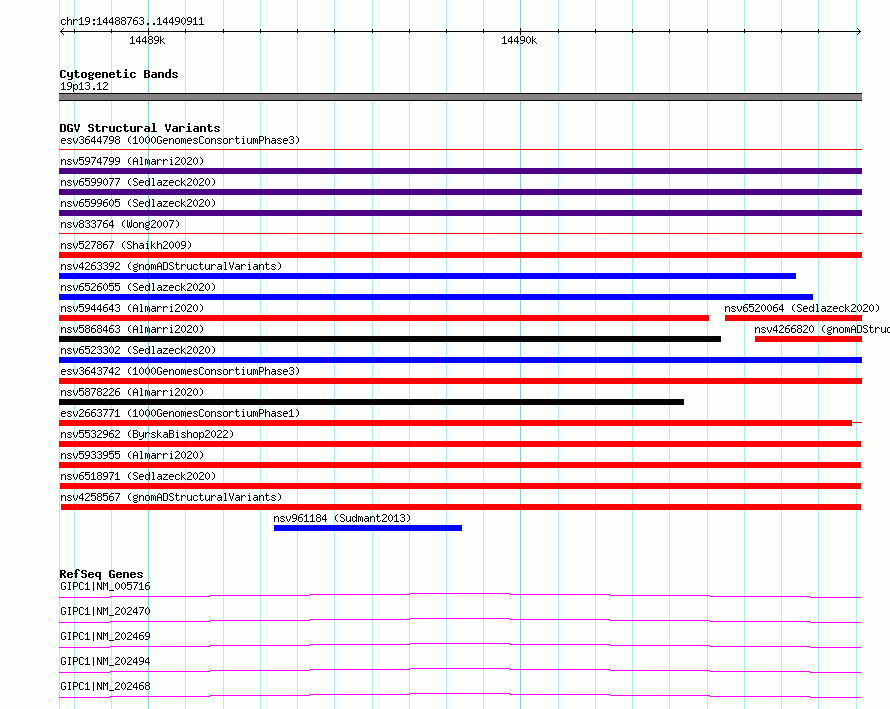Image resolution: width=890 pixels, height=709 pixels.
Task: Open the nsv4258567 gnomADStructuralVariants label
Action: click(171, 497)
